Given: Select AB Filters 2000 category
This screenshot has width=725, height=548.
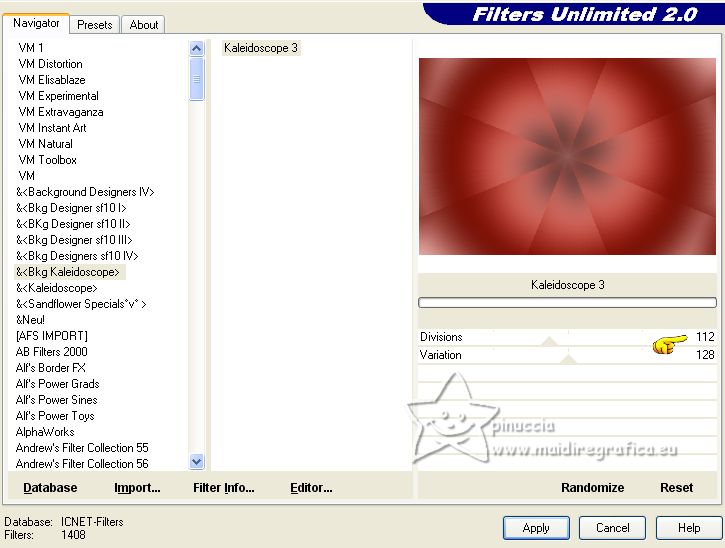Looking at the screenshot, I should pyautogui.click(x=51, y=352).
